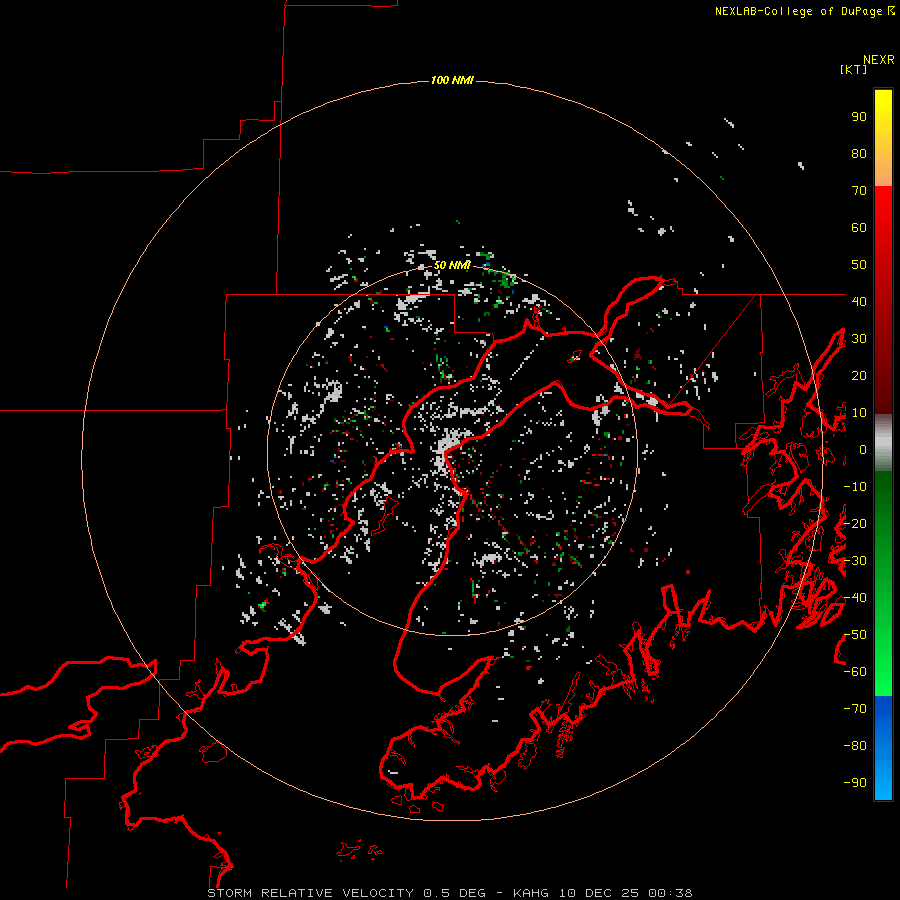Click the KAHG radar site identifier
Viewport: 900px width, 900px height.
pos(531,893)
